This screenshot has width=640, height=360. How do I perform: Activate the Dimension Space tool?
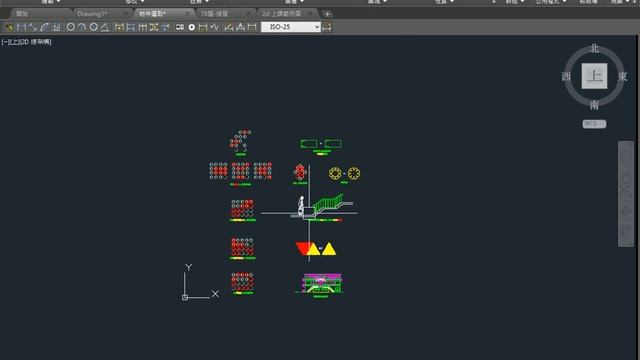pyautogui.click(x=154, y=27)
